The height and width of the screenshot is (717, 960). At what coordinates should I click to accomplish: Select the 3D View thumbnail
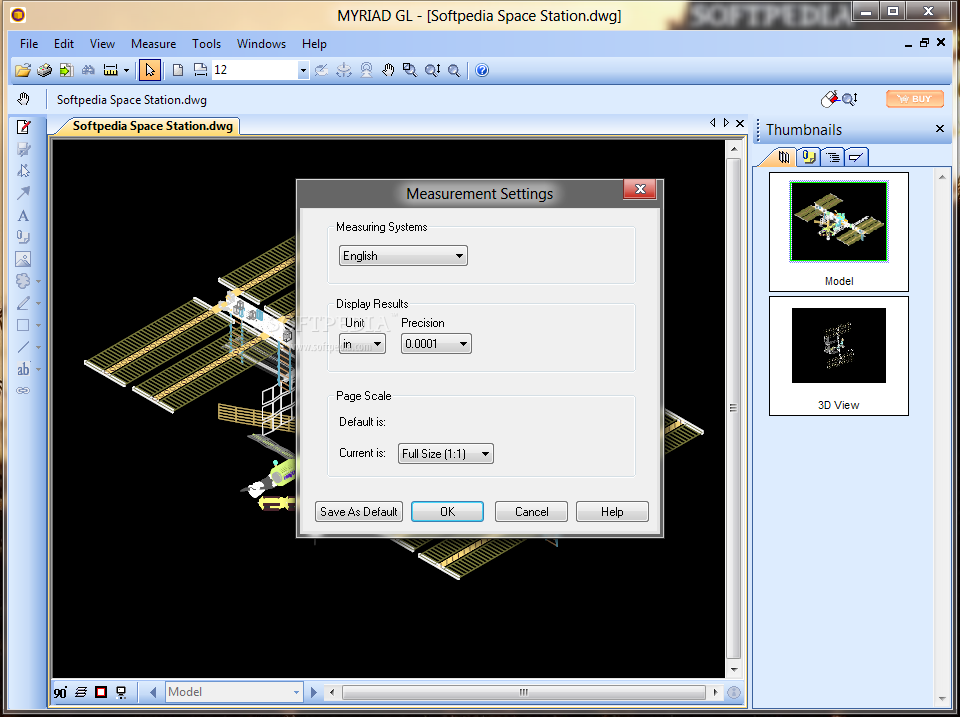point(838,356)
